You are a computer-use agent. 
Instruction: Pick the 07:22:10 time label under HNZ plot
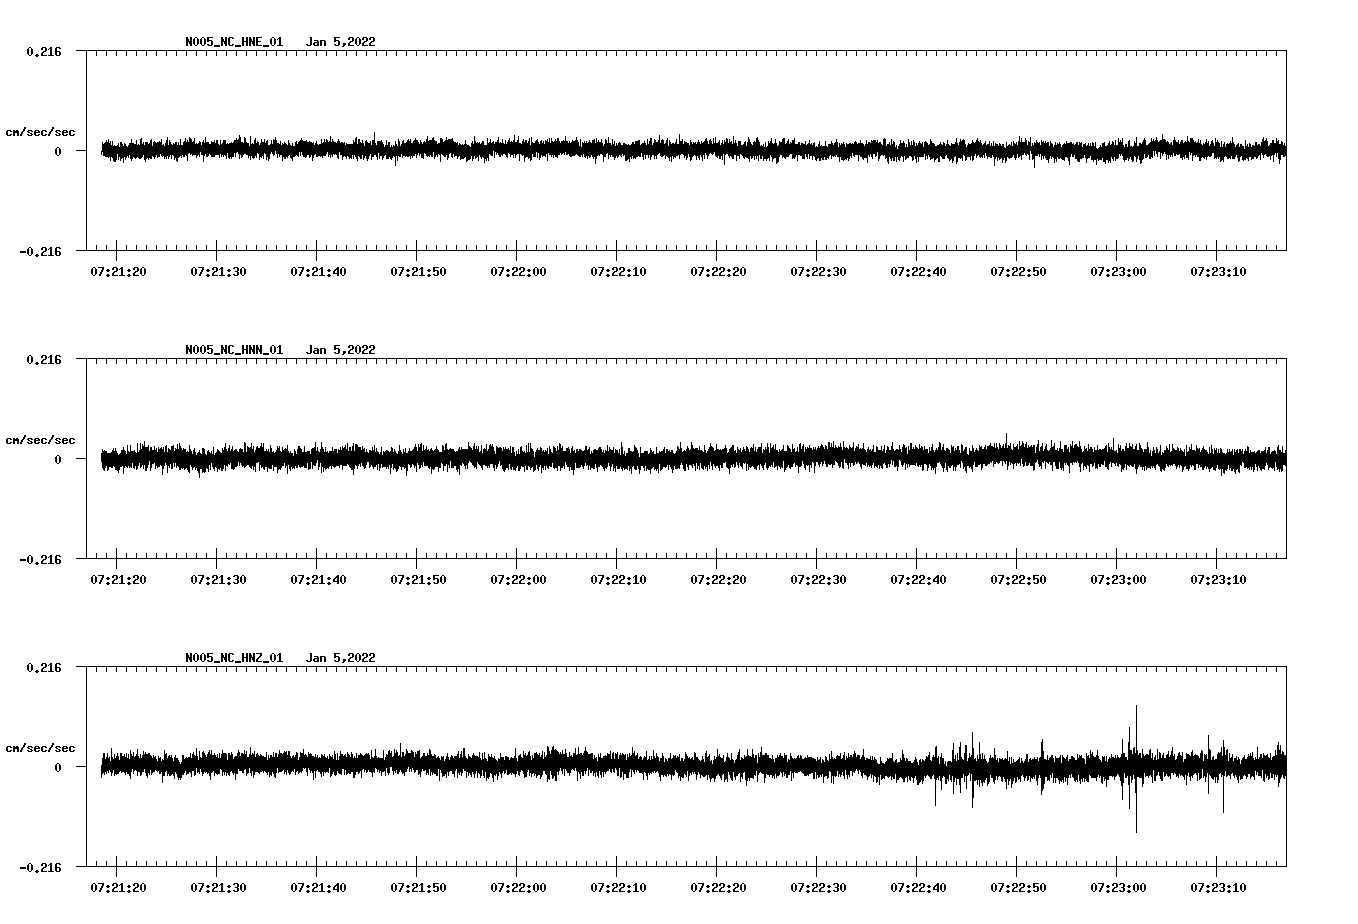point(618,888)
